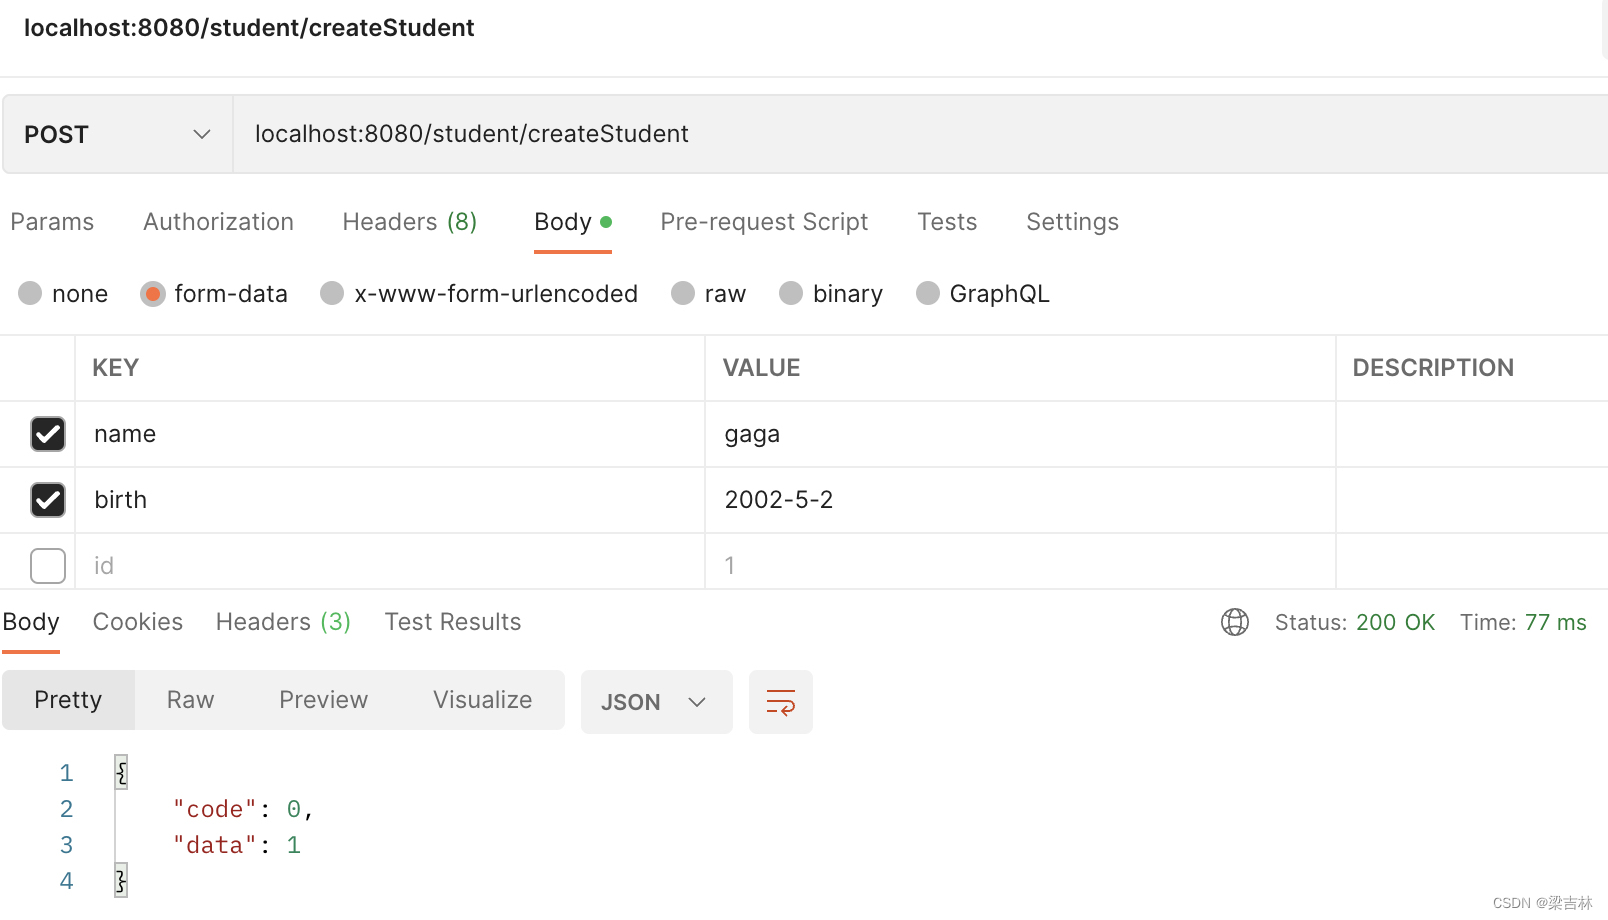Switch to Raw response view
1608x920 pixels.
point(190,700)
